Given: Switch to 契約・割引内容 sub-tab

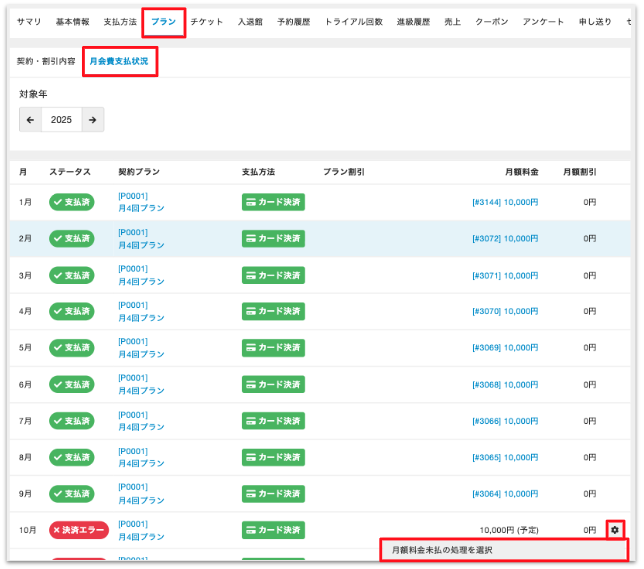Looking at the screenshot, I should point(46,62).
